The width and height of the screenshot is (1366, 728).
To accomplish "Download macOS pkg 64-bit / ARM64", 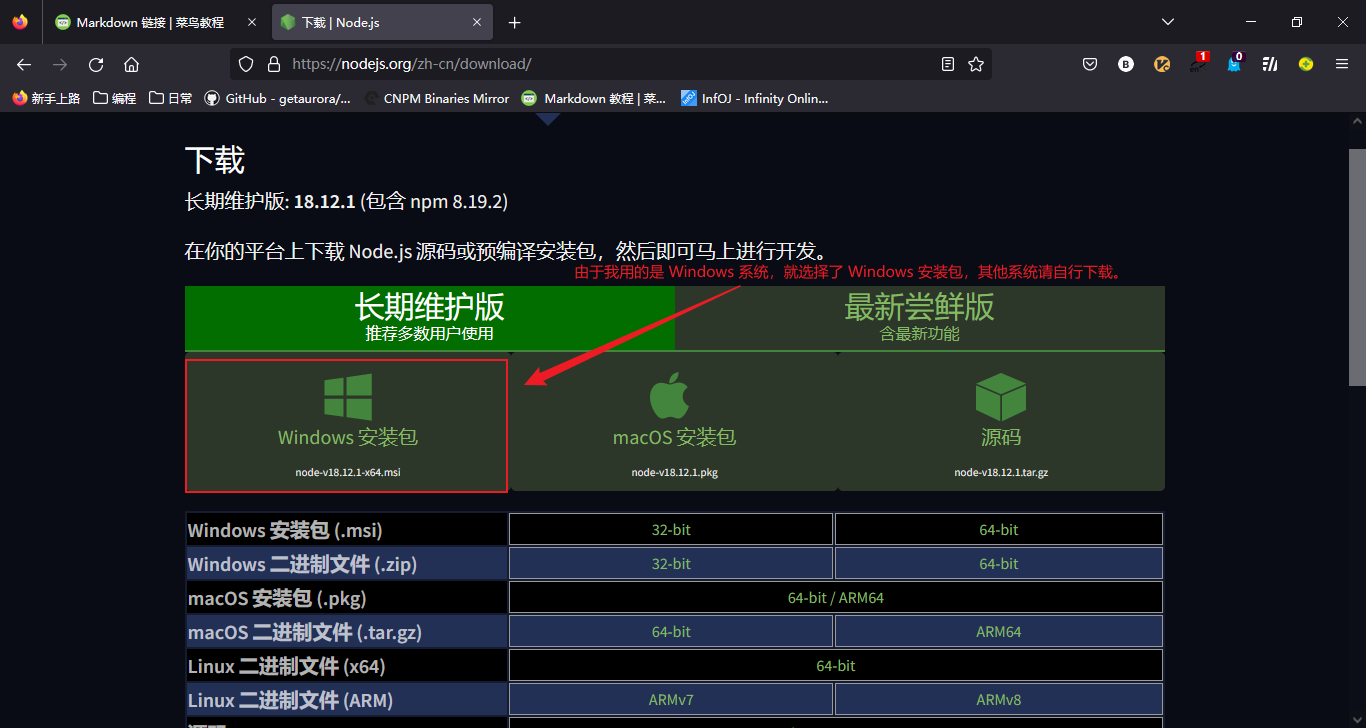I will pos(836,598).
